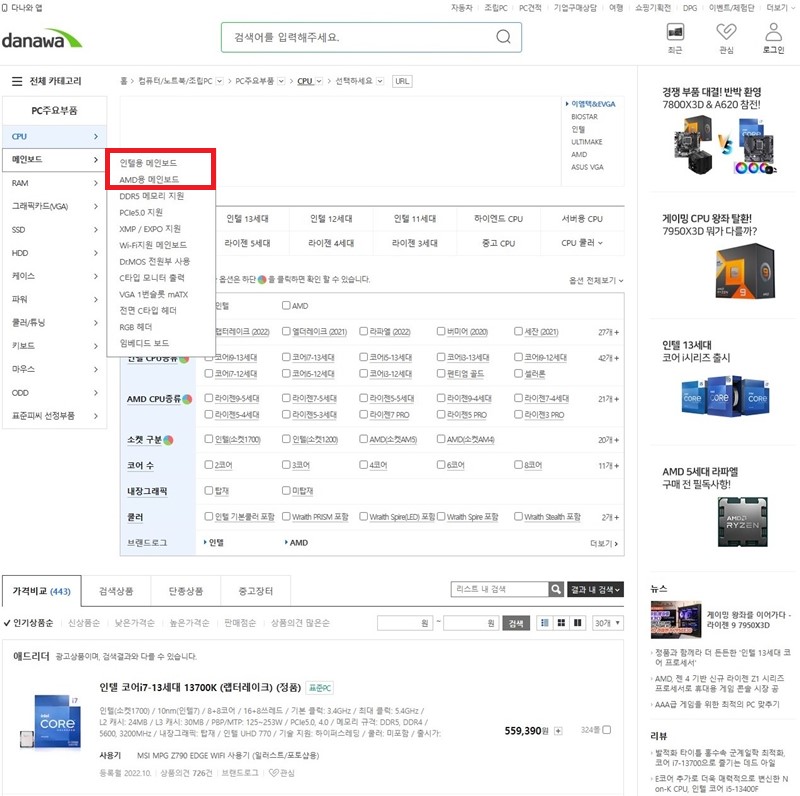800x796 pixels.
Task: Open the 인텔 코어i7-13세대 13700K product title
Action: click(x=200, y=687)
